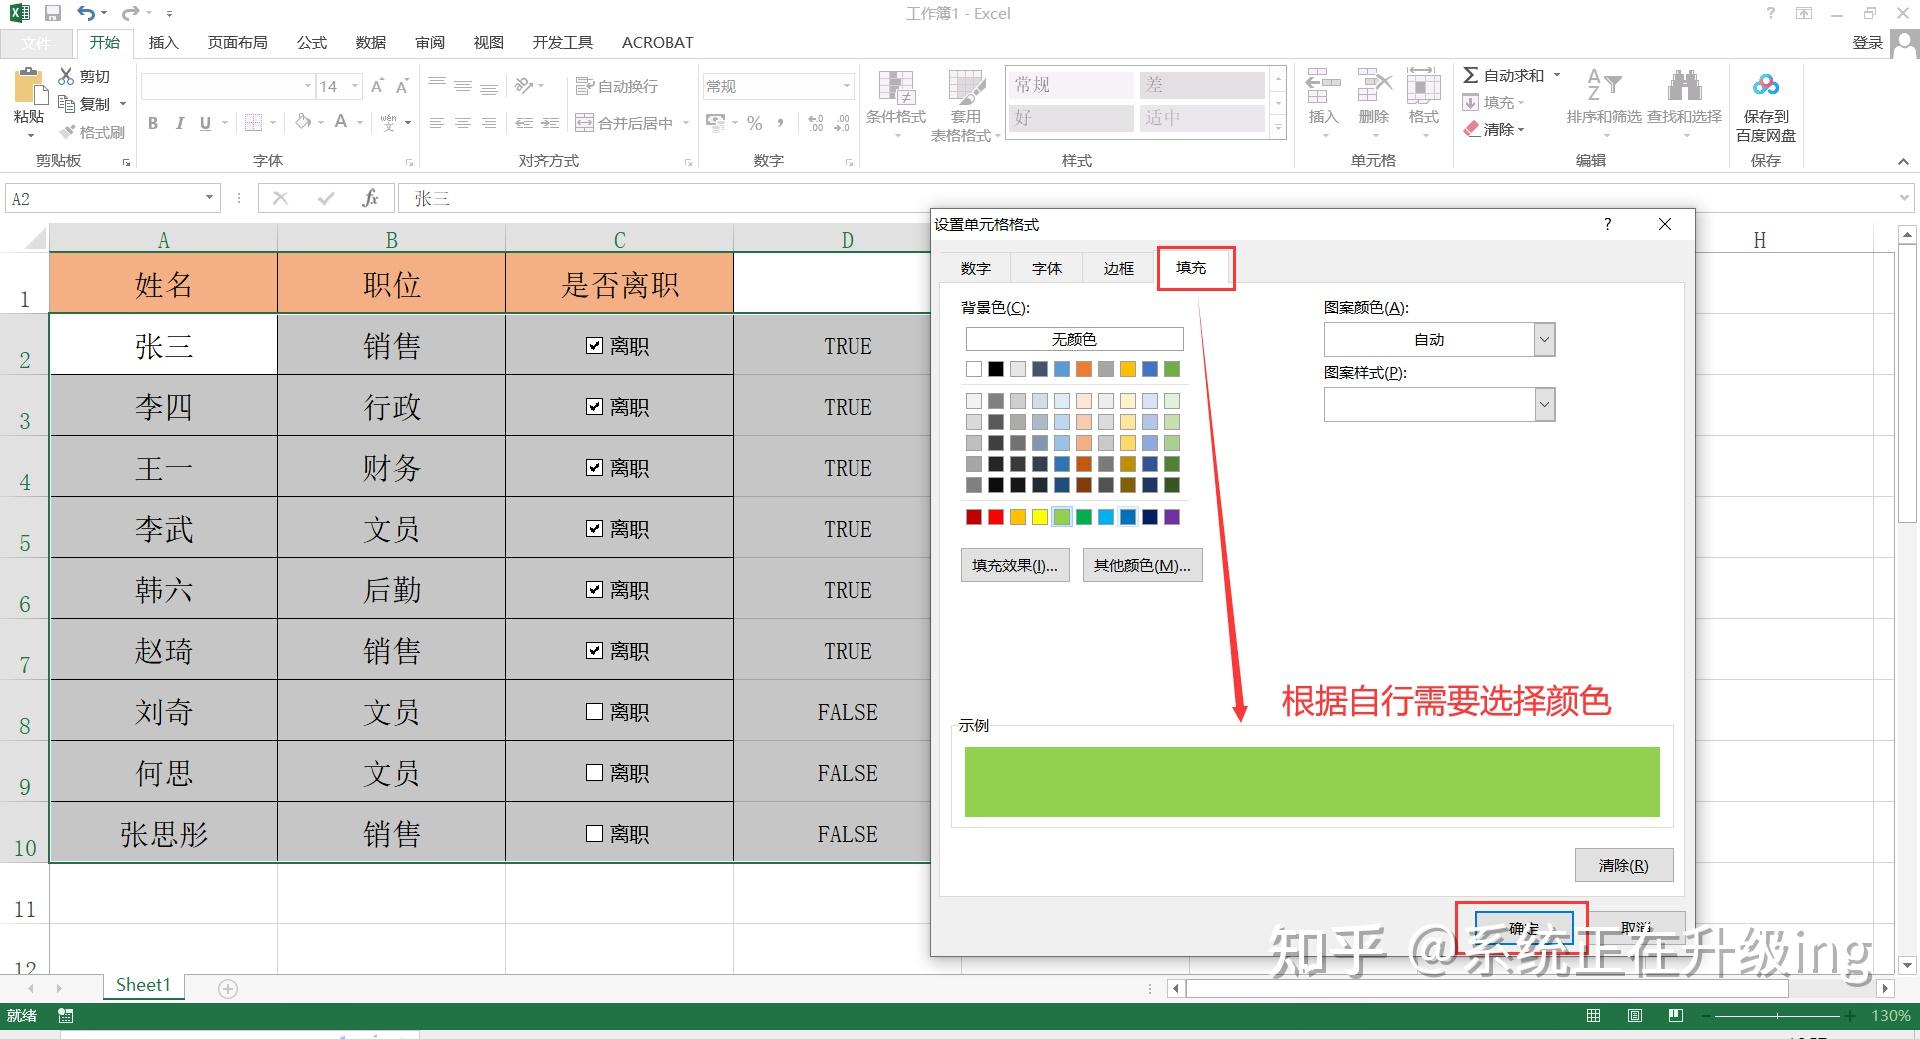The image size is (1920, 1039).
Task: Click the Format Painter brush icon
Action: pyautogui.click(x=67, y=132)
